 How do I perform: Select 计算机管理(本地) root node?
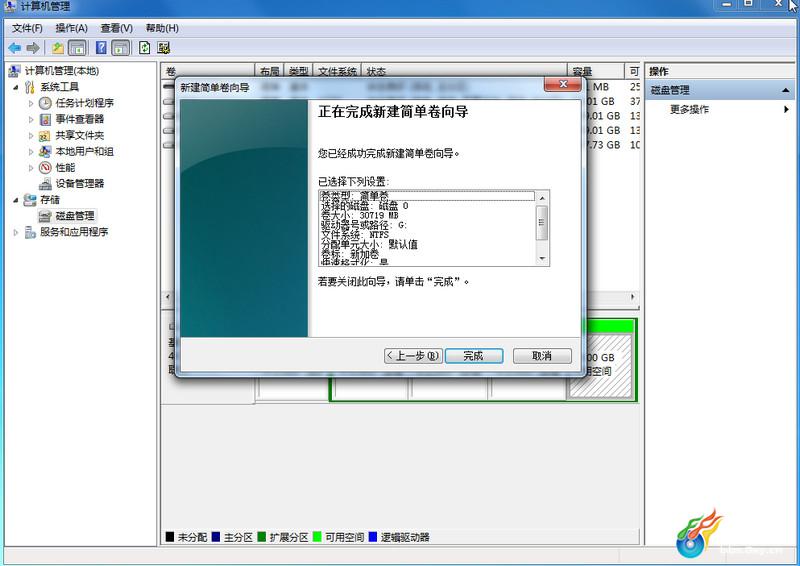coord(62,71)
